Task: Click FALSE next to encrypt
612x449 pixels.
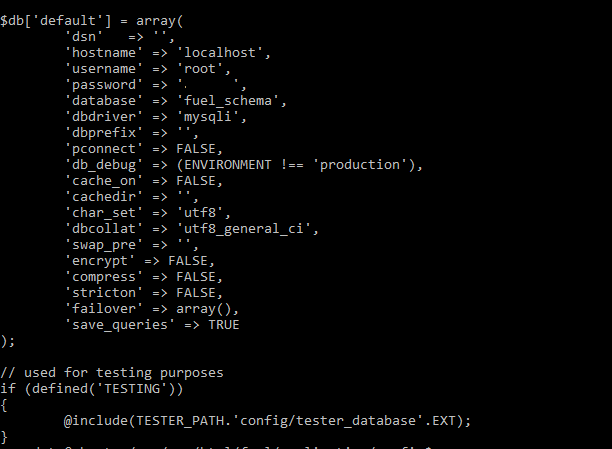Action: (188, 261)
